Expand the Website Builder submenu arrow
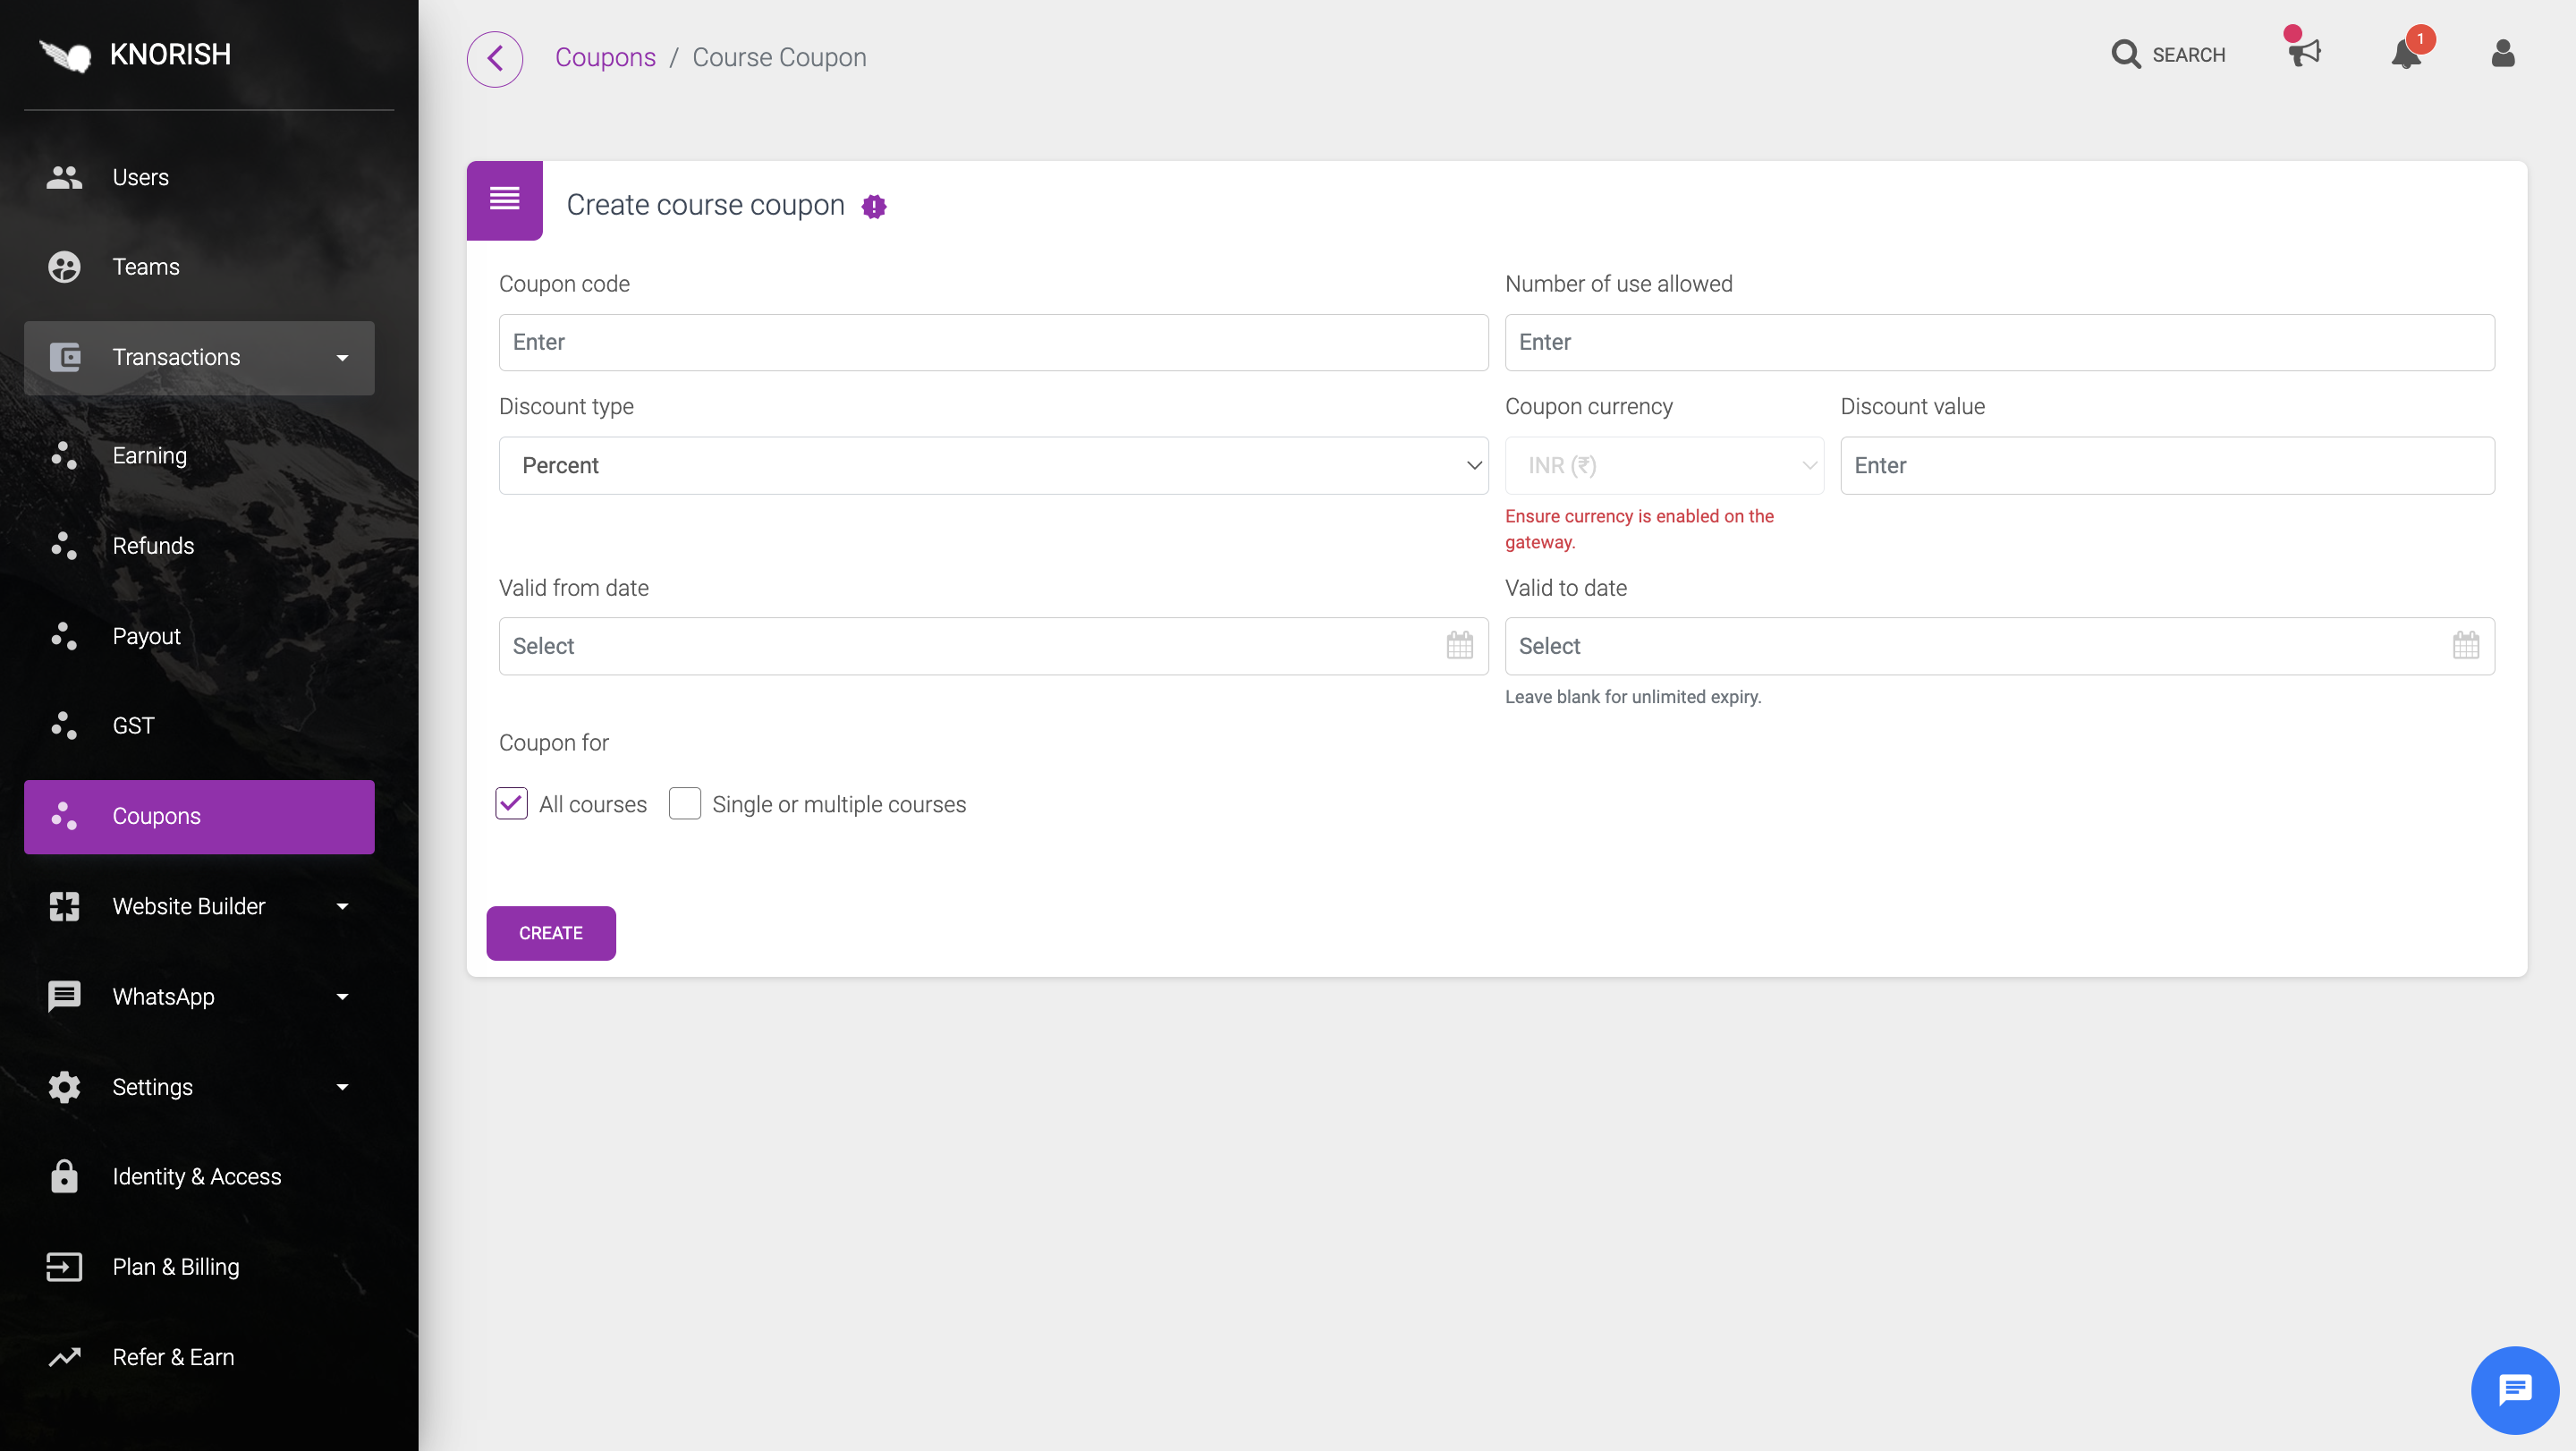Image resolution: width=2576 pixels, height=1451 pixels. [342, 907]
